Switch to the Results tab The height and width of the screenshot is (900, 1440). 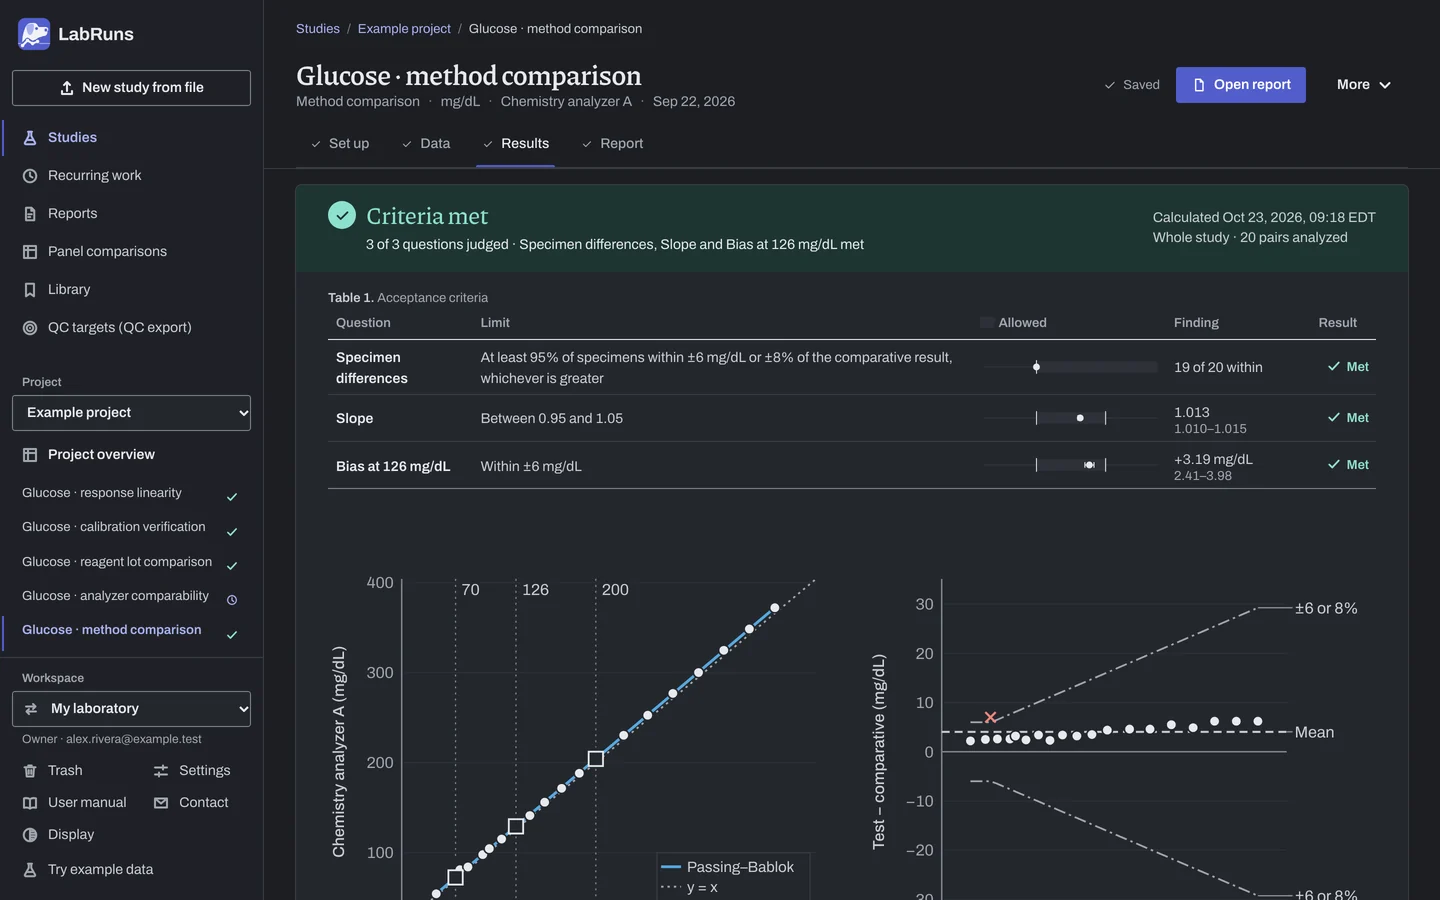(516, 144)
